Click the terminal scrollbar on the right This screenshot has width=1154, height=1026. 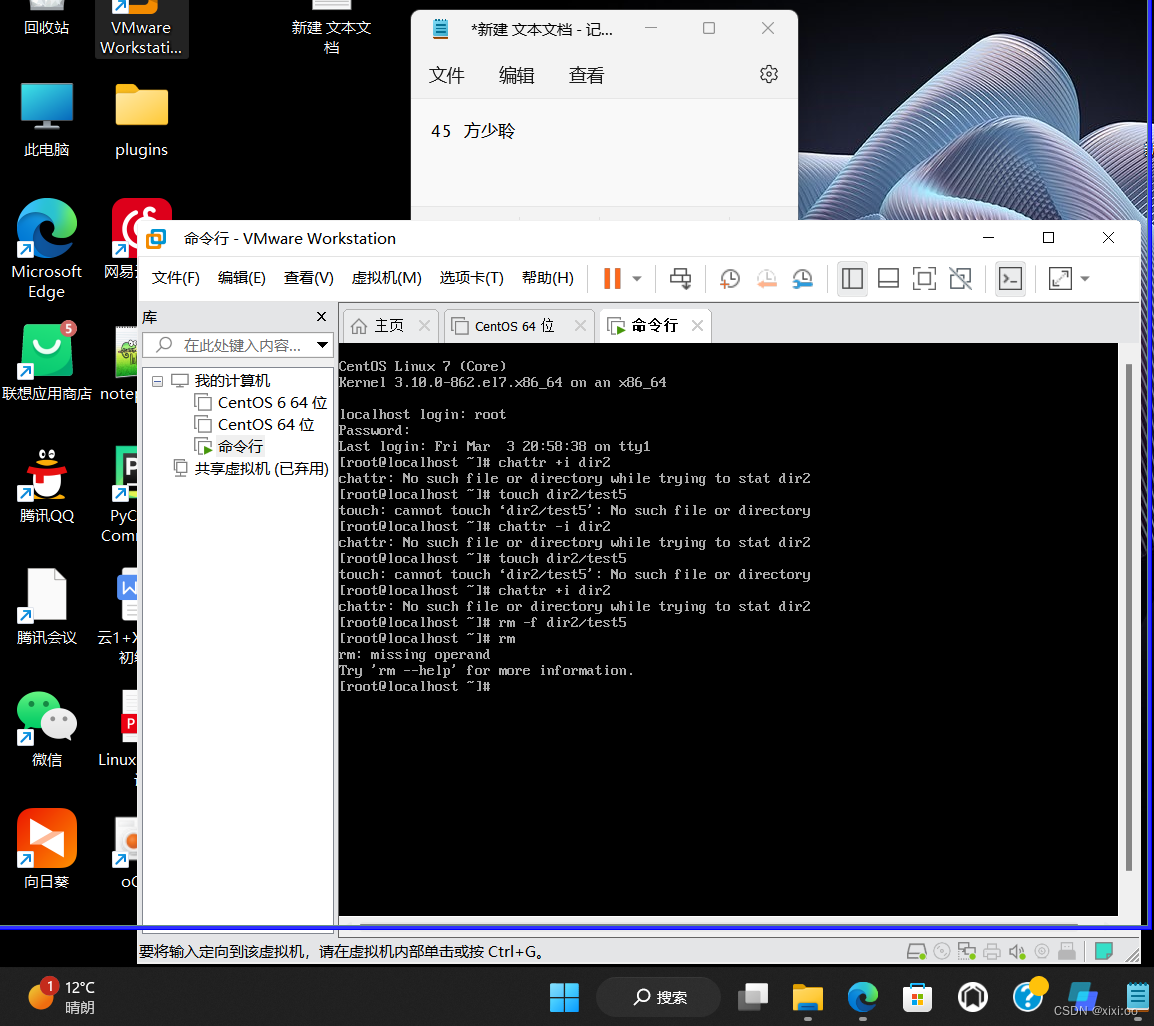(1129, 616)
